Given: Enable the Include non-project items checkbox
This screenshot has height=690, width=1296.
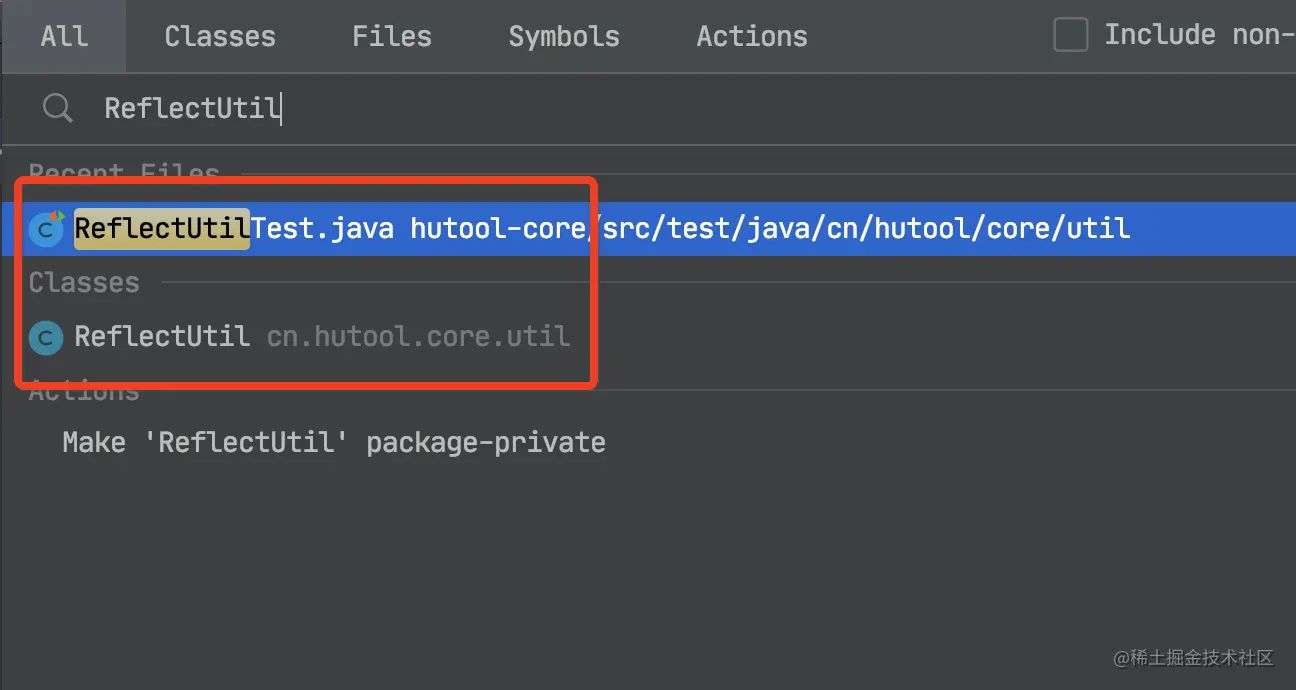Looking at the screenshot, I should click(x=1071, y=35).
